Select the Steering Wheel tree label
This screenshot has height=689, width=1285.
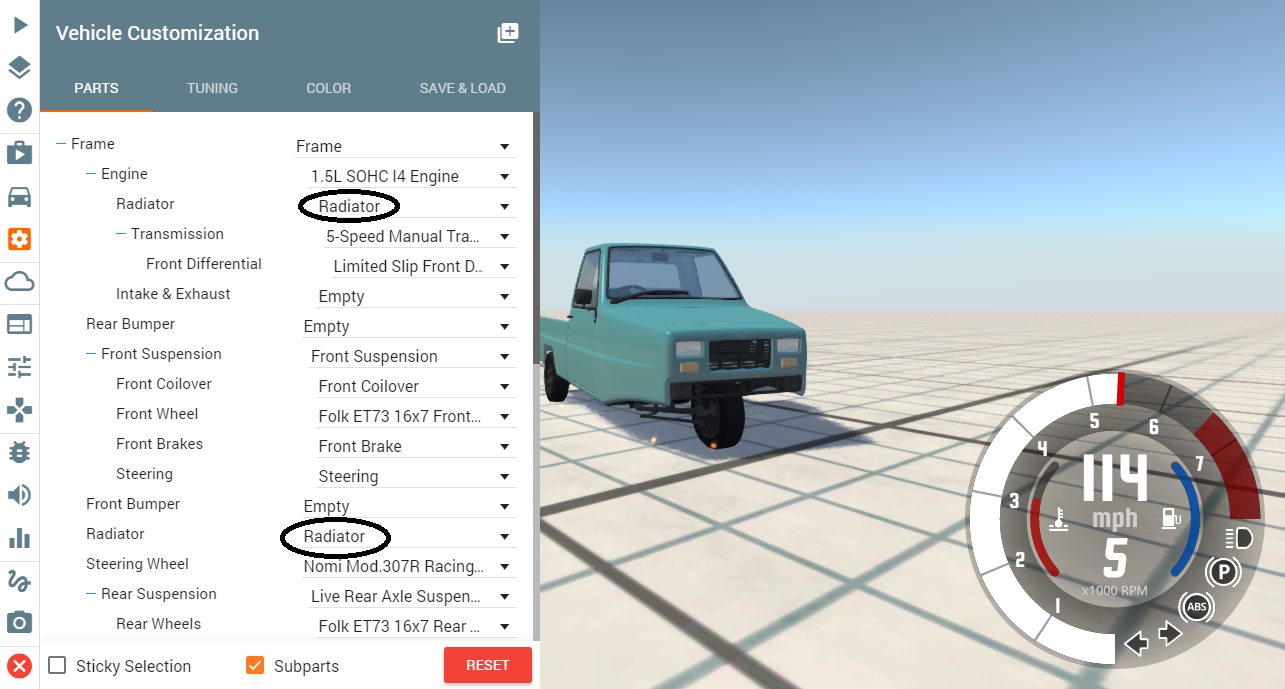(x=137, y=564)
